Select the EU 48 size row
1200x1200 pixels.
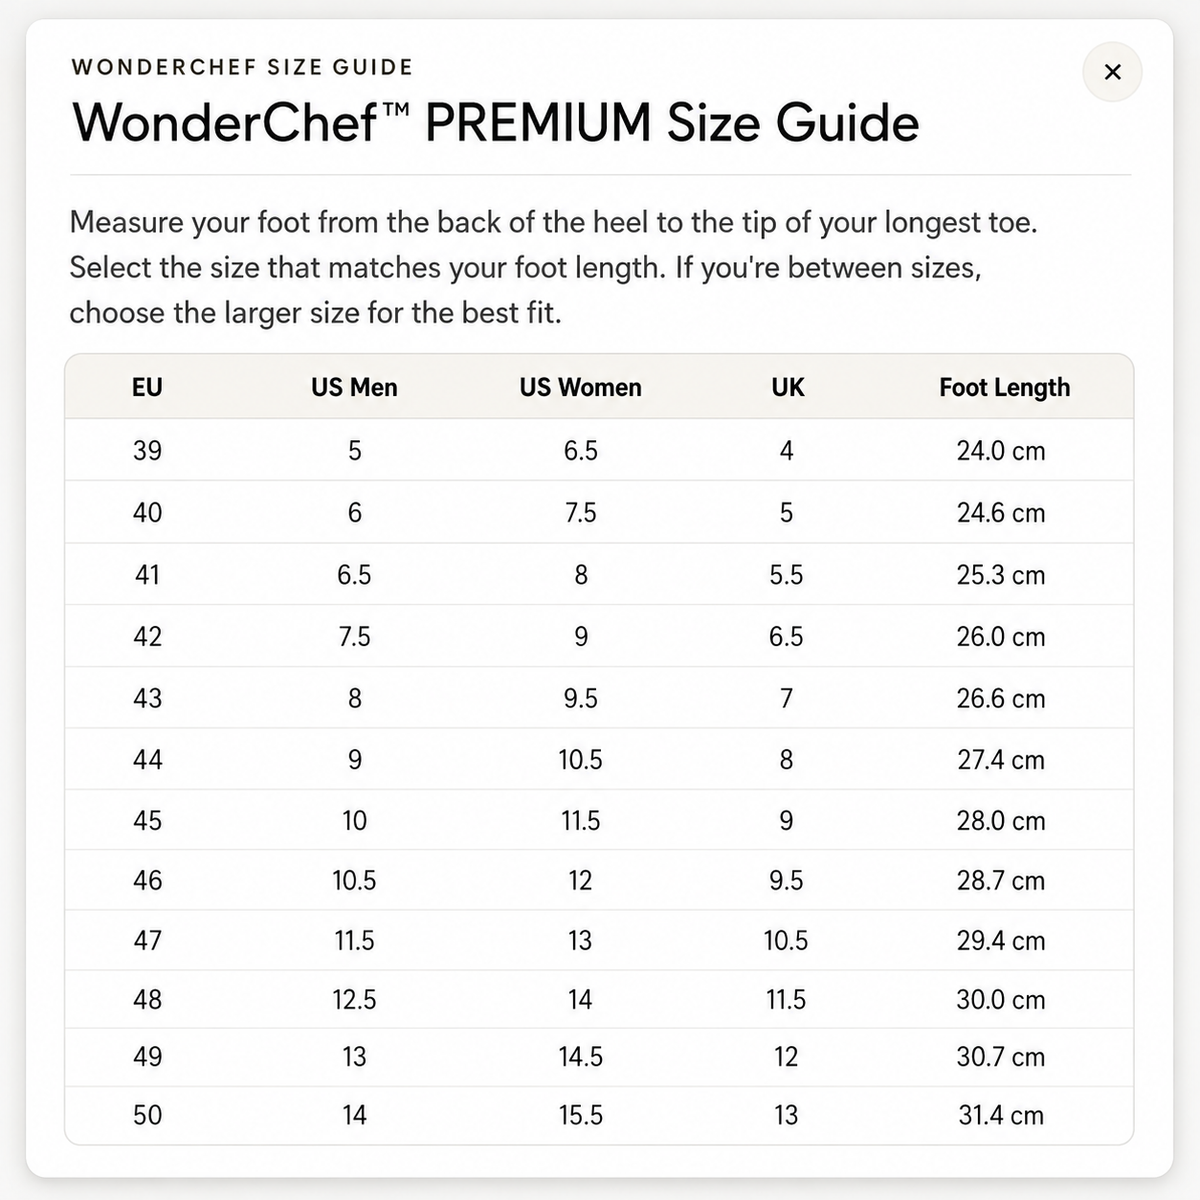pyautogui.click(x=599, y=999)
